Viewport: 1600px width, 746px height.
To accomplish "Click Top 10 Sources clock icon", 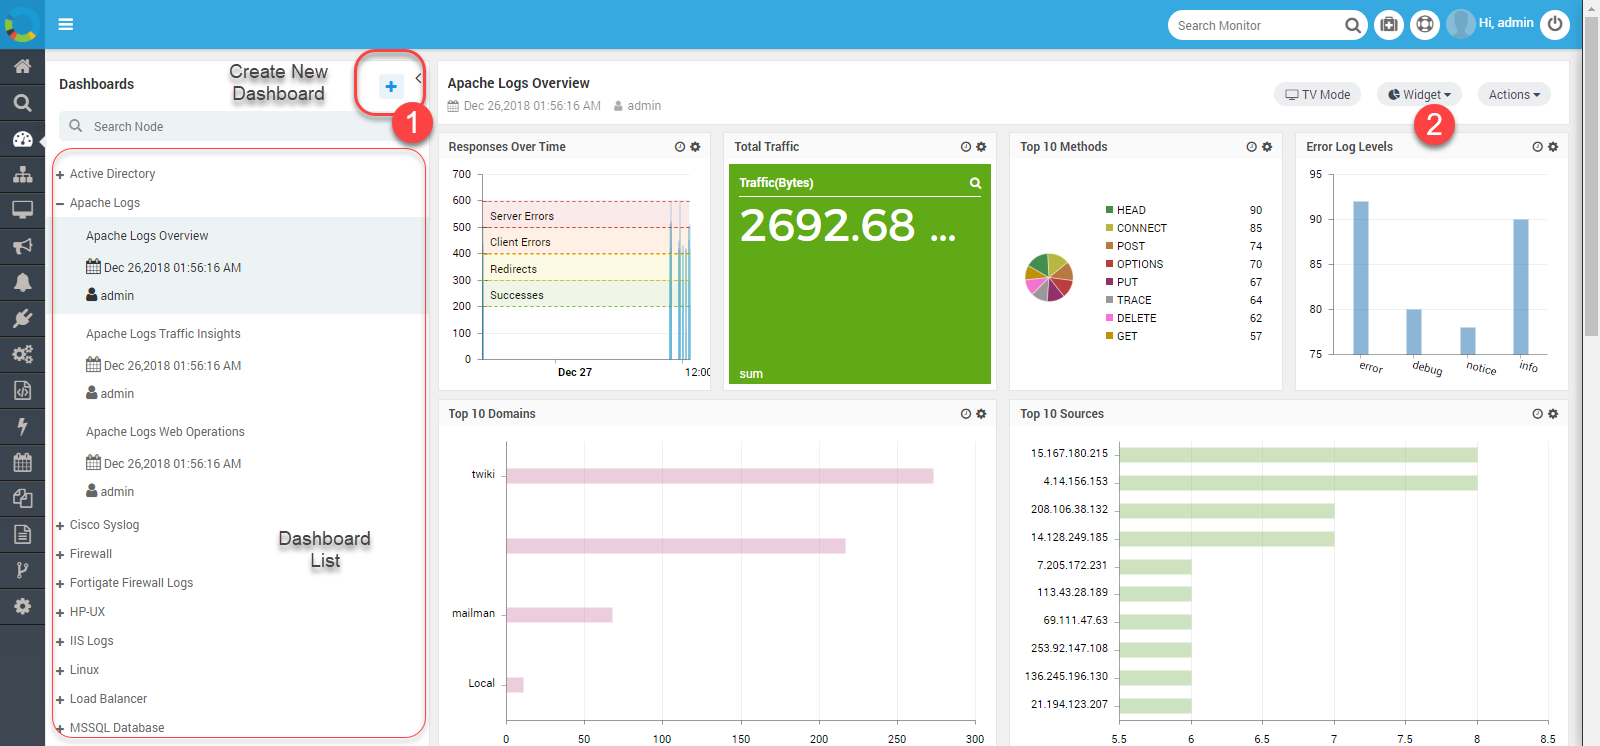I will [x=1538, y=414].
